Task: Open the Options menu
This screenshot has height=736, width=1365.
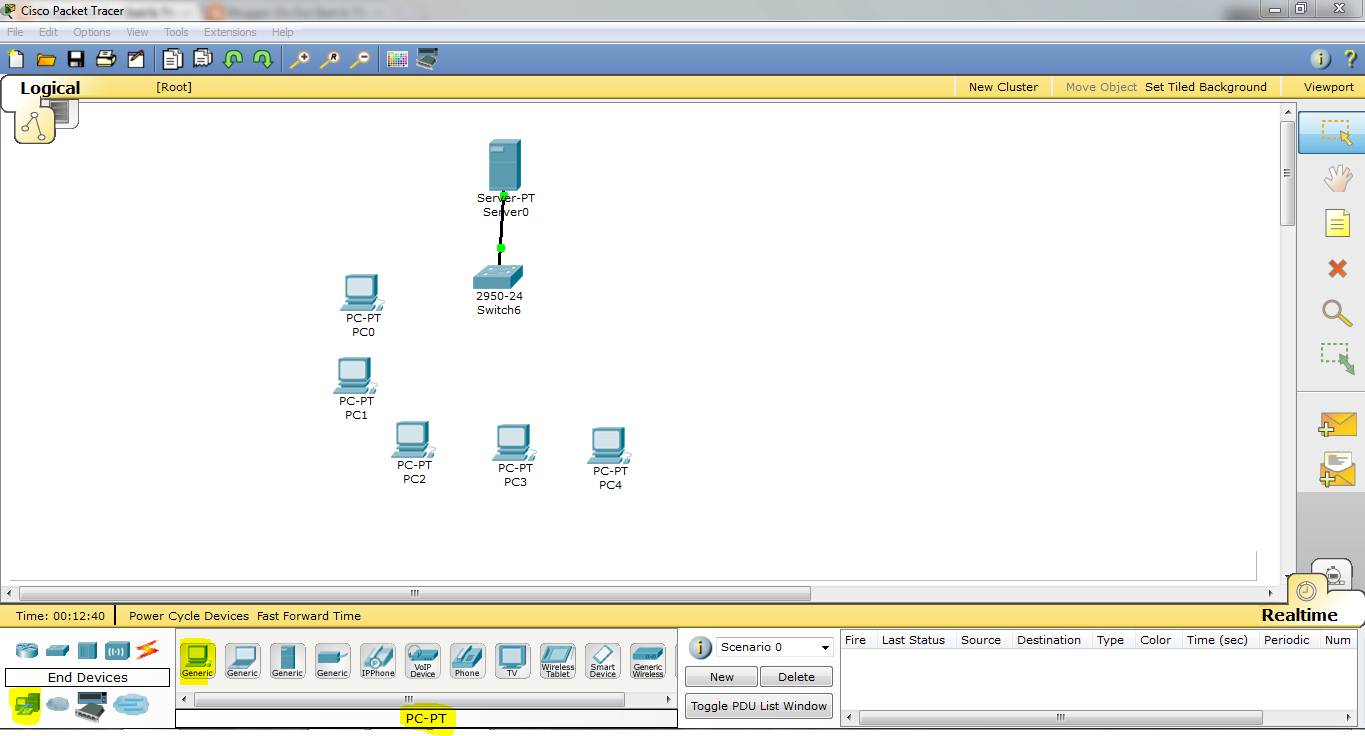Action: [x=92, y=32]
